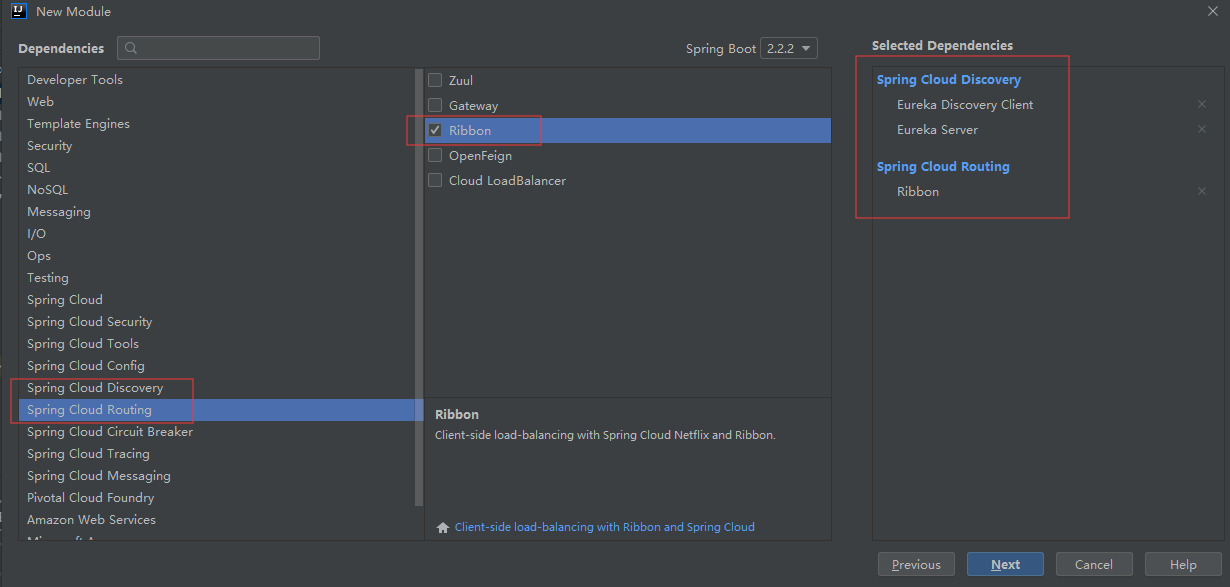
Task: Enable the Gateway checkbox
Action: 435,105
